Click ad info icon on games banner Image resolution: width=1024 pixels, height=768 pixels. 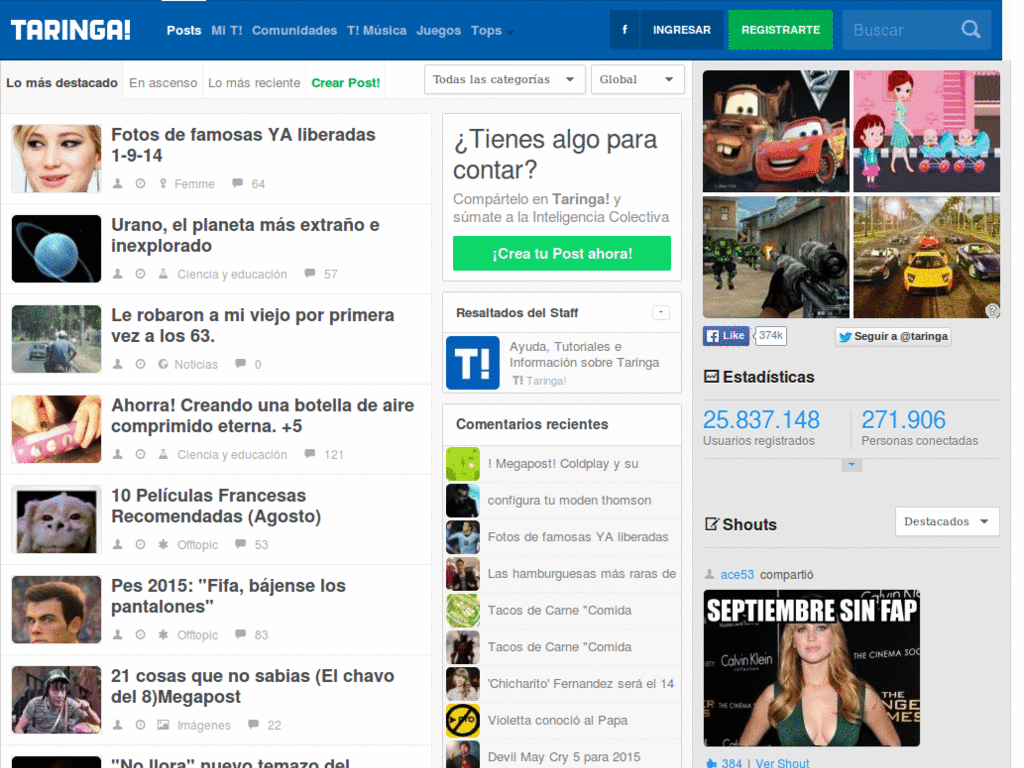992,311
